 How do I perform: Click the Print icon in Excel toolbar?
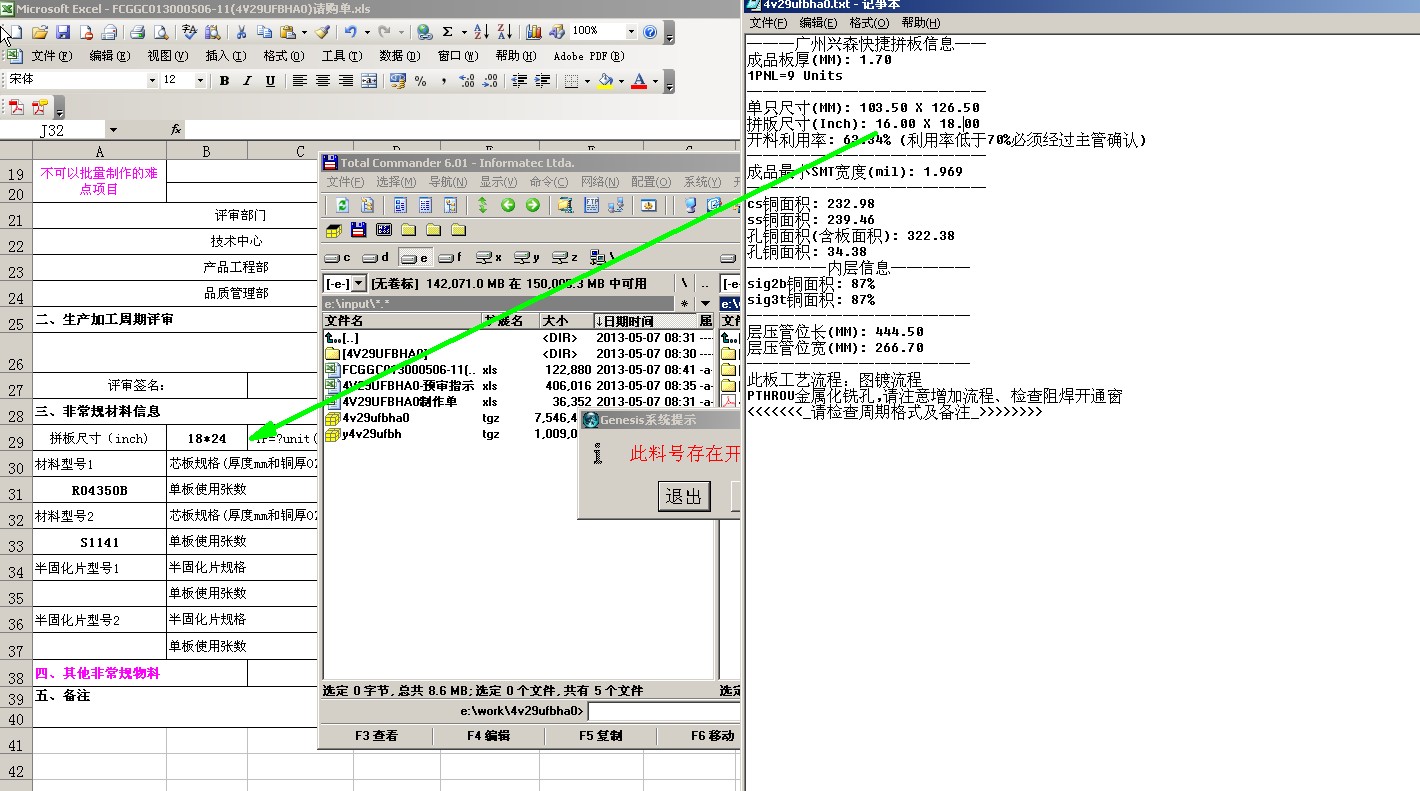138,32
